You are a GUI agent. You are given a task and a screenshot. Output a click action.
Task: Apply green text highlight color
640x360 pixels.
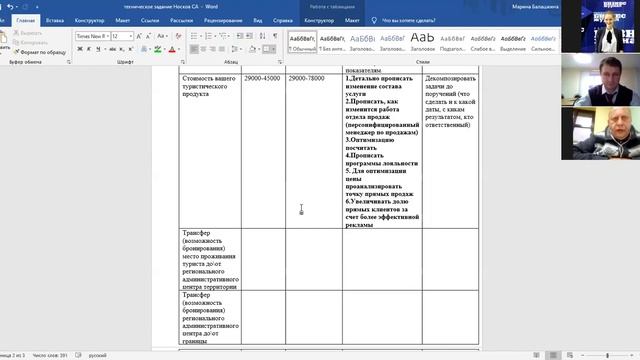(x=158, y=49)
